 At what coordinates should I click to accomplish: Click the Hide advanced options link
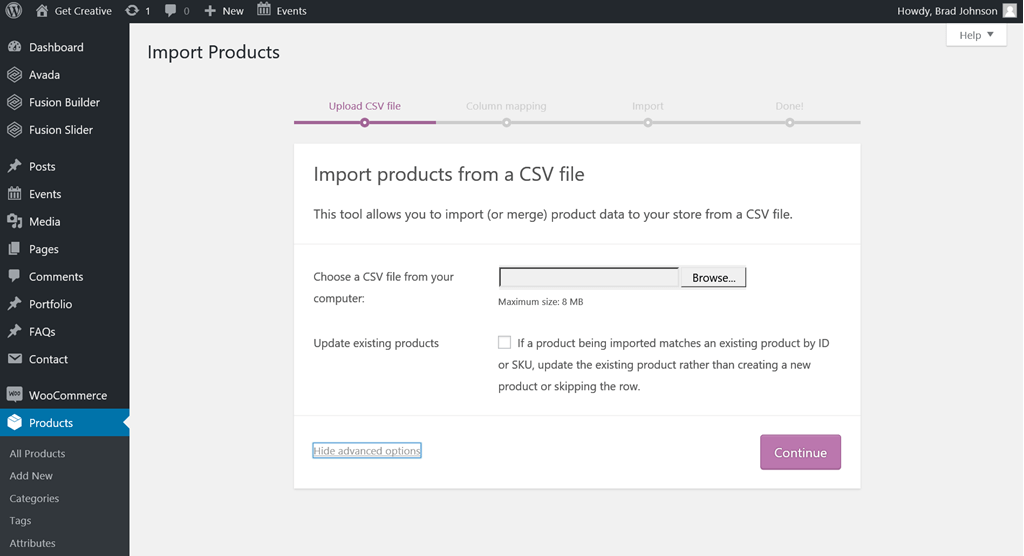[x=366, y=451]
